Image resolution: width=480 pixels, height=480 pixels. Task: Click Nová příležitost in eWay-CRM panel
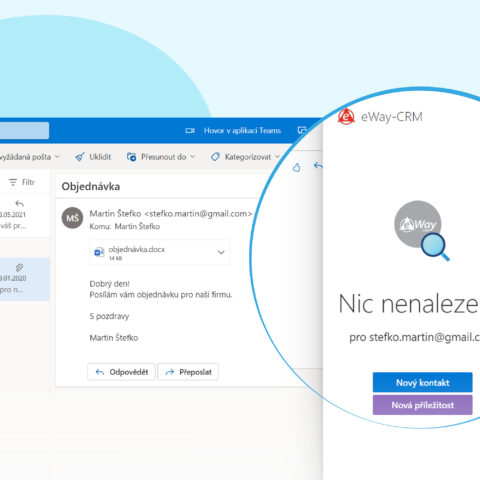[422, 405]
